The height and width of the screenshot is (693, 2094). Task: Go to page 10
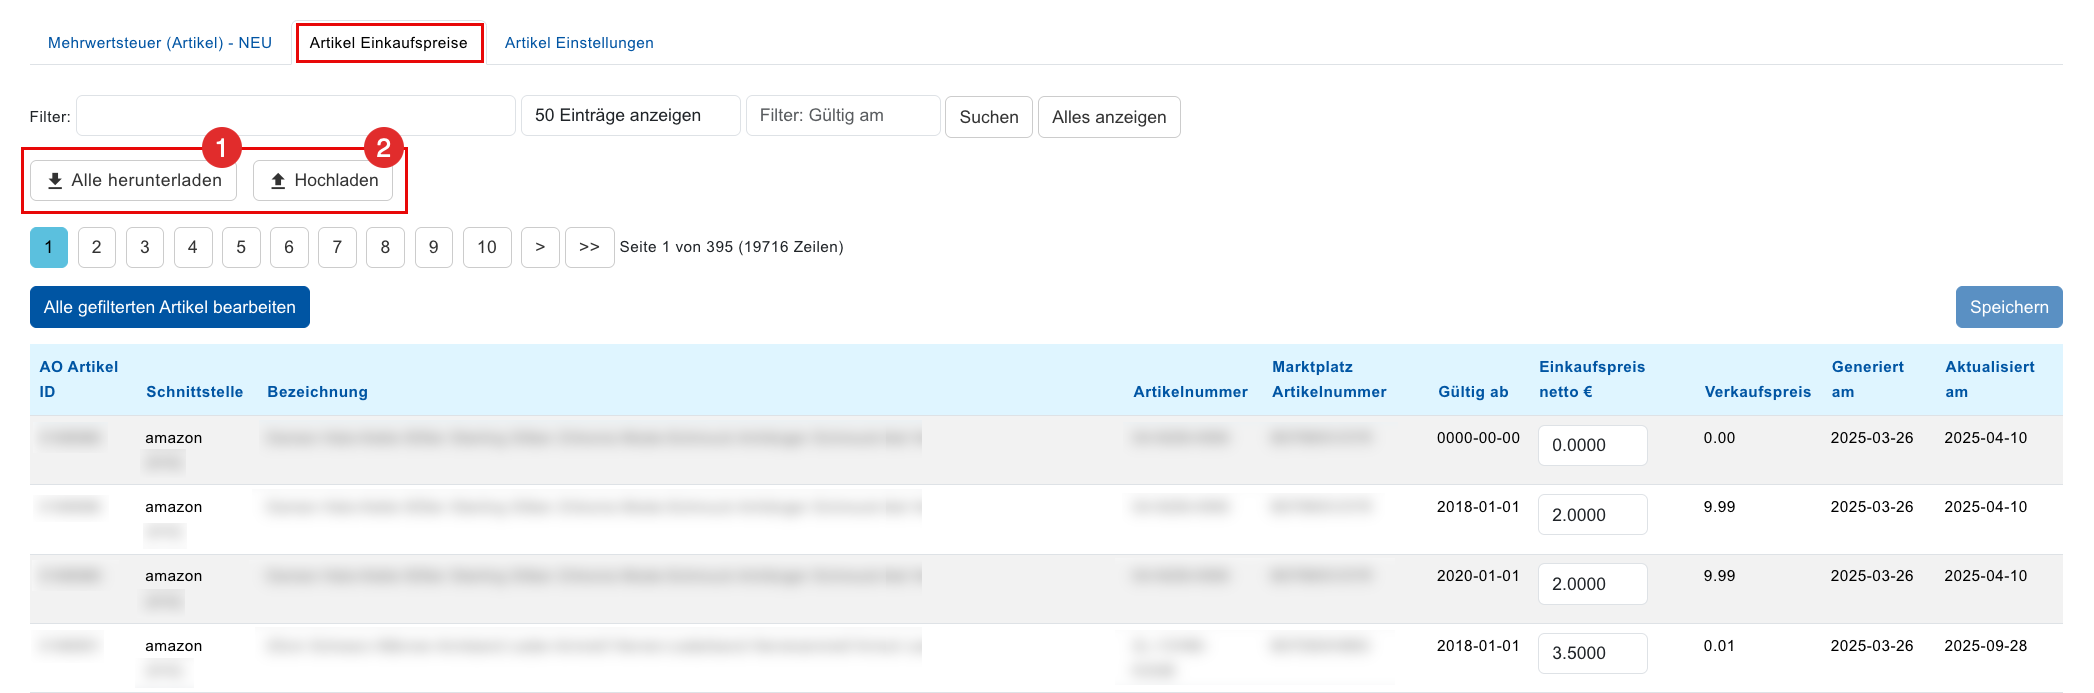click(487, 247)
